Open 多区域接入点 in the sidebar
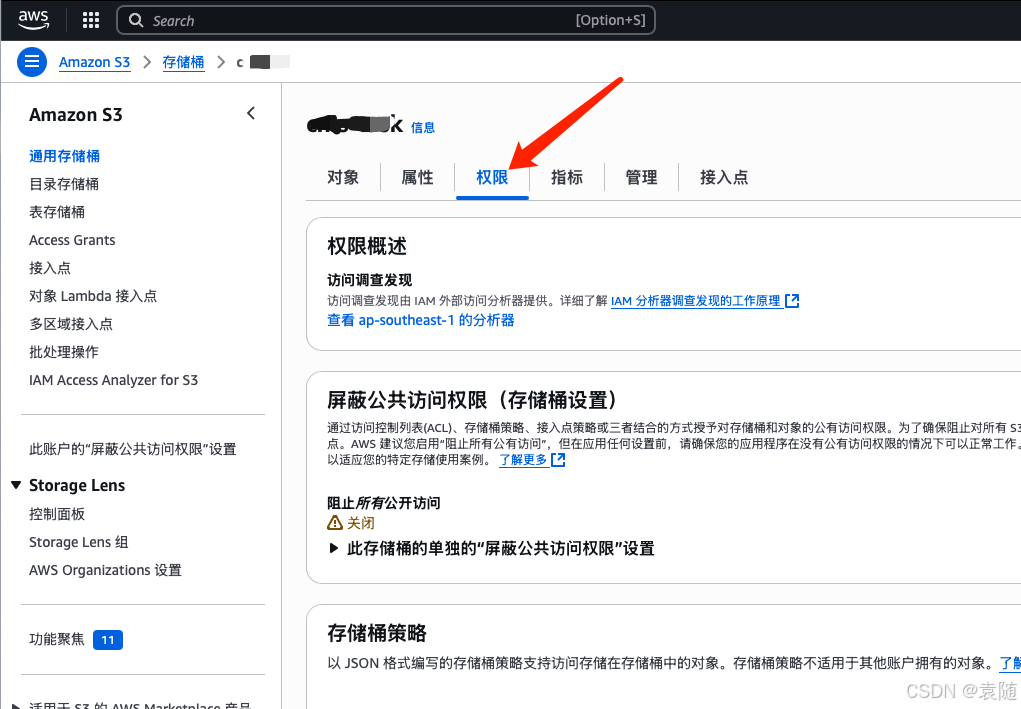1021x709 pixels. pyautogui.click(x=71, y=324)
